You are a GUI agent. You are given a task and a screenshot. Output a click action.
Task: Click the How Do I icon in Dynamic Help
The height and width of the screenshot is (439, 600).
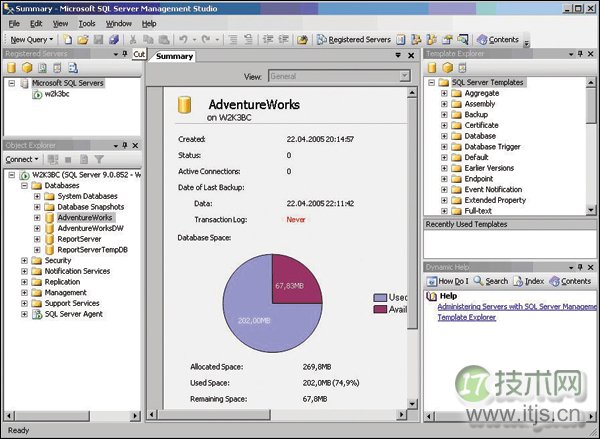[432, 281]
